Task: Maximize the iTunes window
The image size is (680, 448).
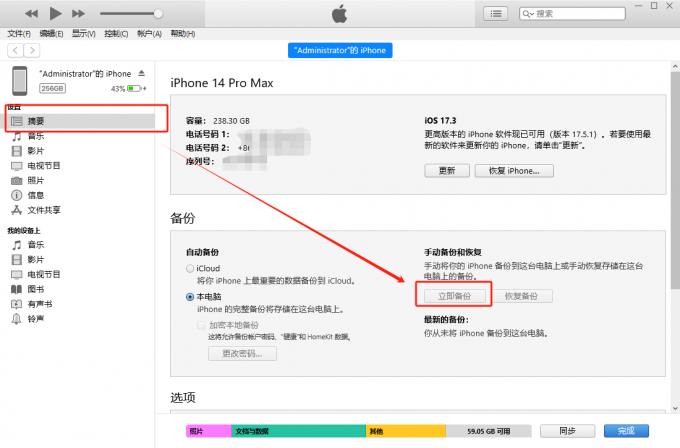Action: (654, 6)
